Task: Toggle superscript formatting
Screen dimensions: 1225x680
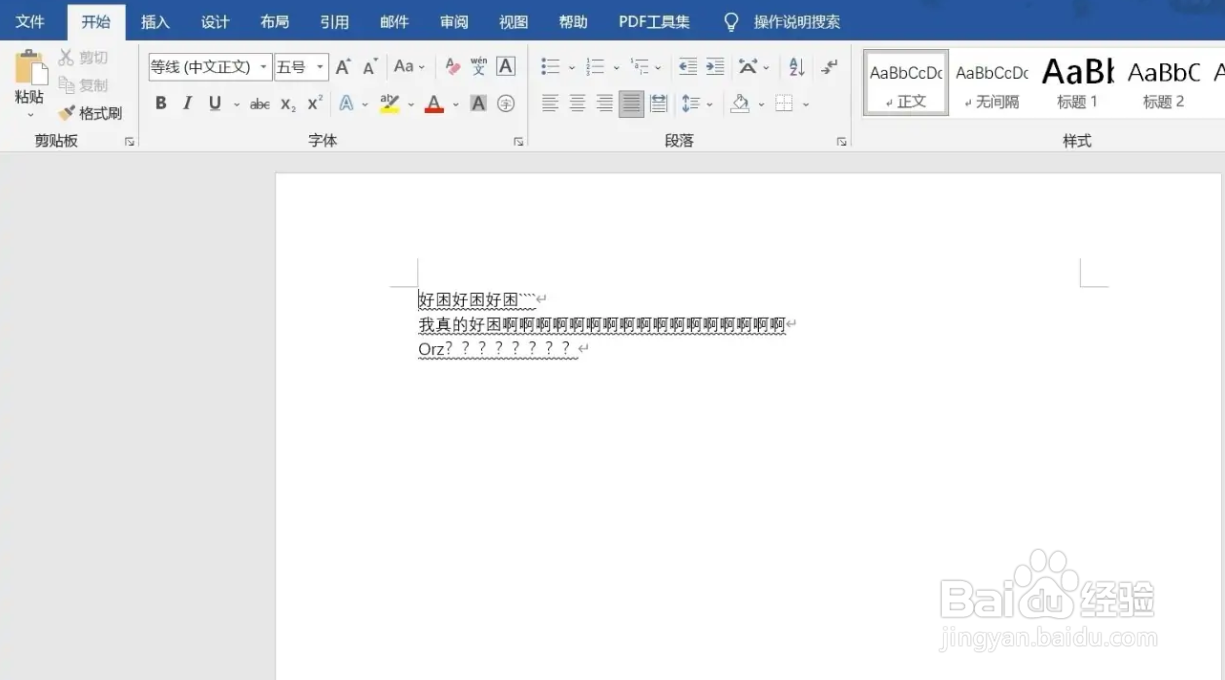Action: [315, 103]
